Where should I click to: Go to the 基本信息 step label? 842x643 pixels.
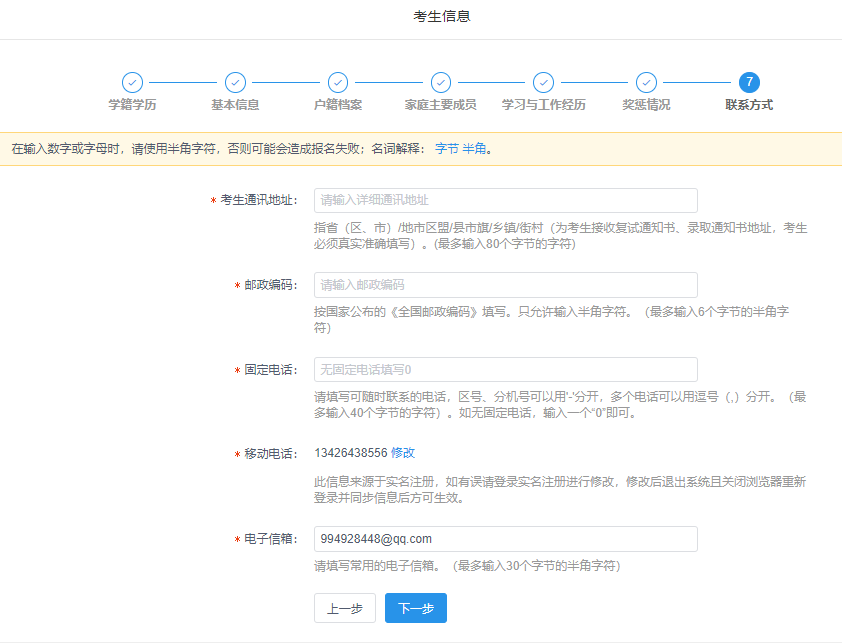(235, 105)
